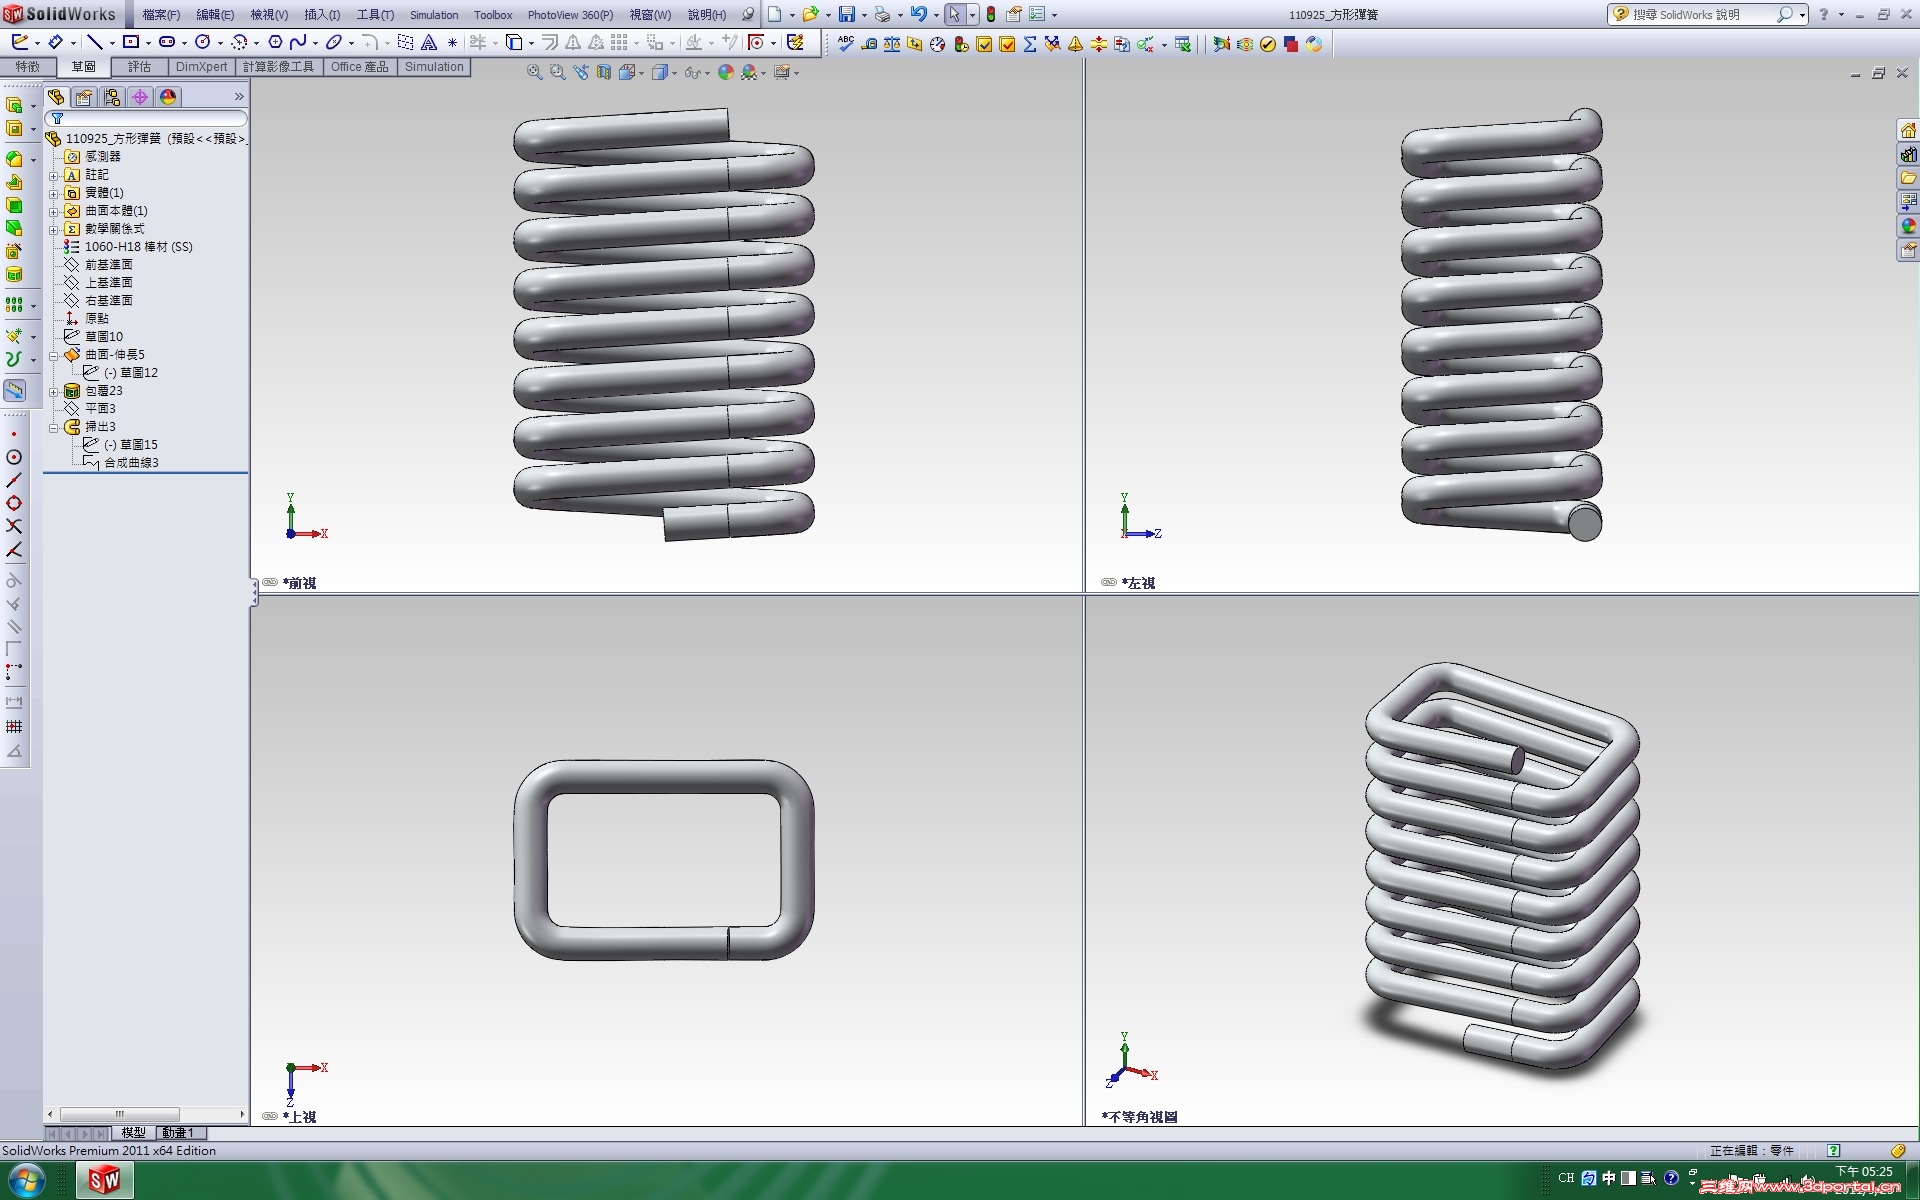This screenshot has width=1920, height=1200.
Task: Click the Spell Checker ABC icon
Action: [x=846, y=44]
